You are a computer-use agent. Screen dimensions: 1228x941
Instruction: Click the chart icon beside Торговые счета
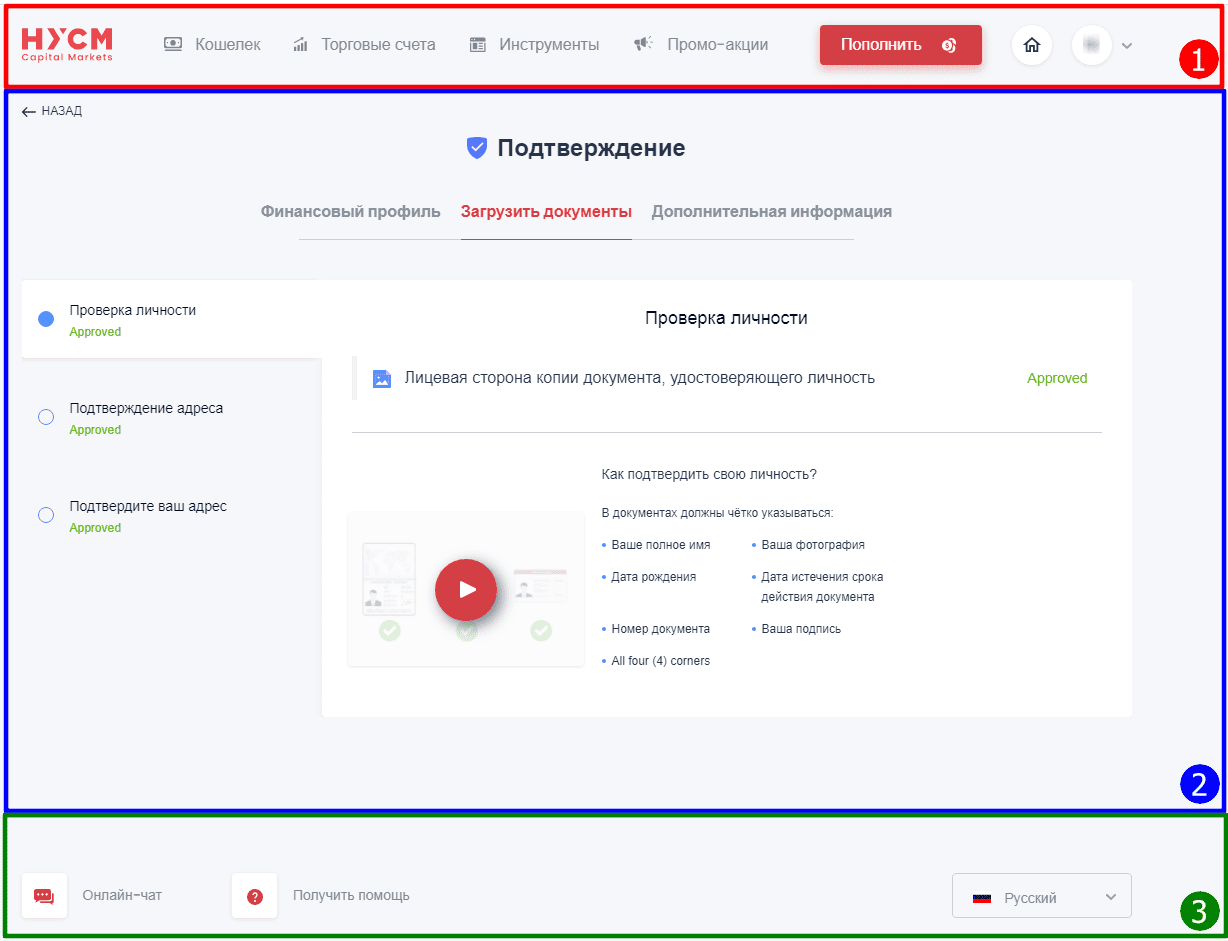(300, 44)
